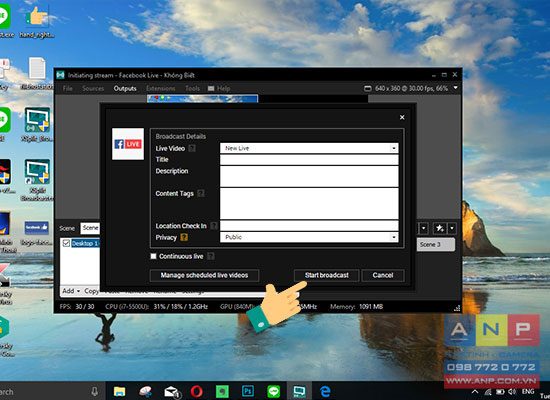This screenshot has height=400, width=550.
Task: Select the Scene 3 button
Action: pyautogui.click(x=436, y=244)
